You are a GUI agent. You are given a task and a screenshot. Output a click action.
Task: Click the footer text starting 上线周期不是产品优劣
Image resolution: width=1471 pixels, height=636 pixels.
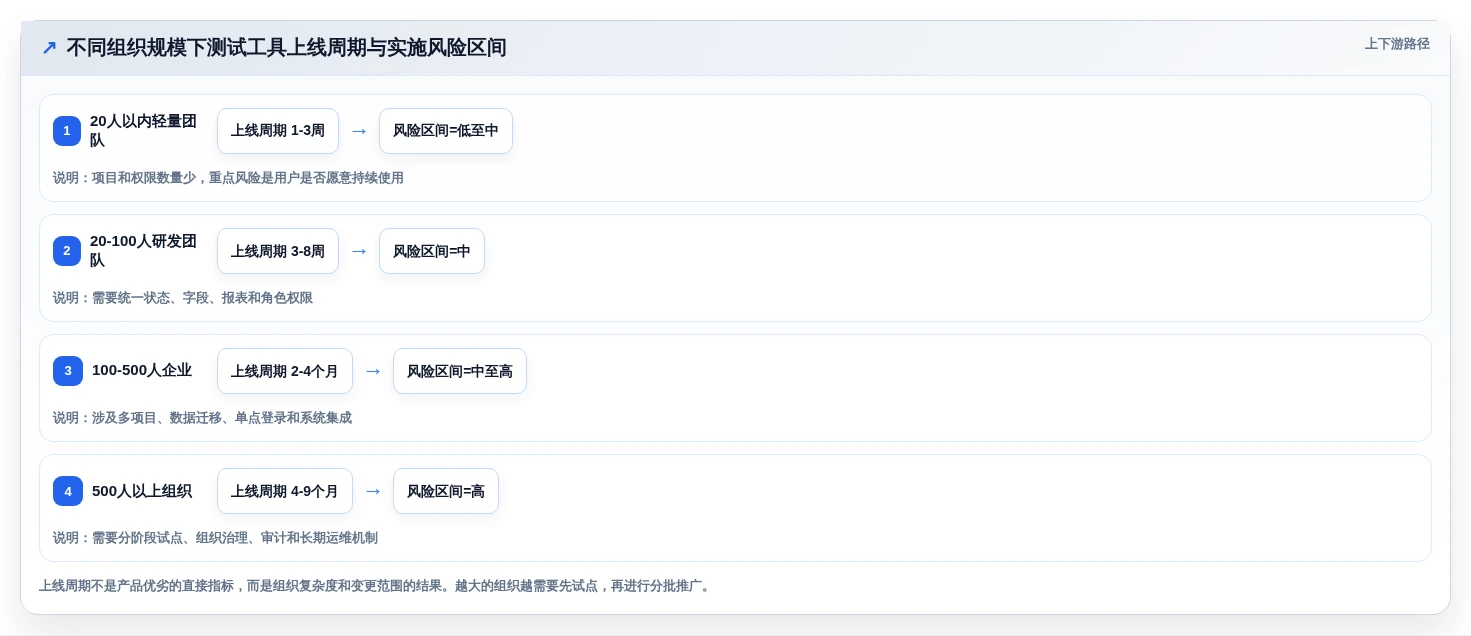(x=376, y=586)
